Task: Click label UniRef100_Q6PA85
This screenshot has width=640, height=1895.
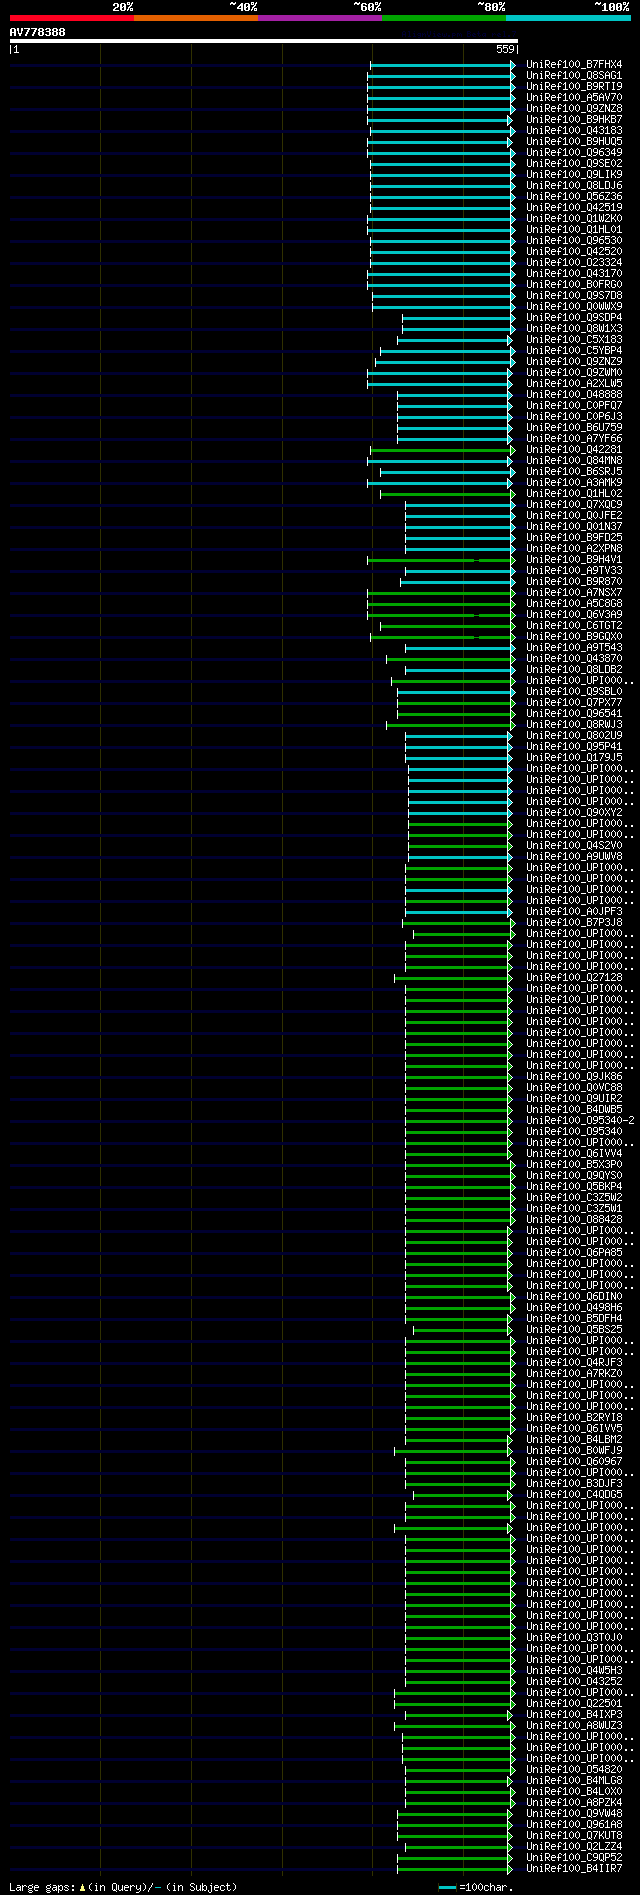Action: 574,1253
